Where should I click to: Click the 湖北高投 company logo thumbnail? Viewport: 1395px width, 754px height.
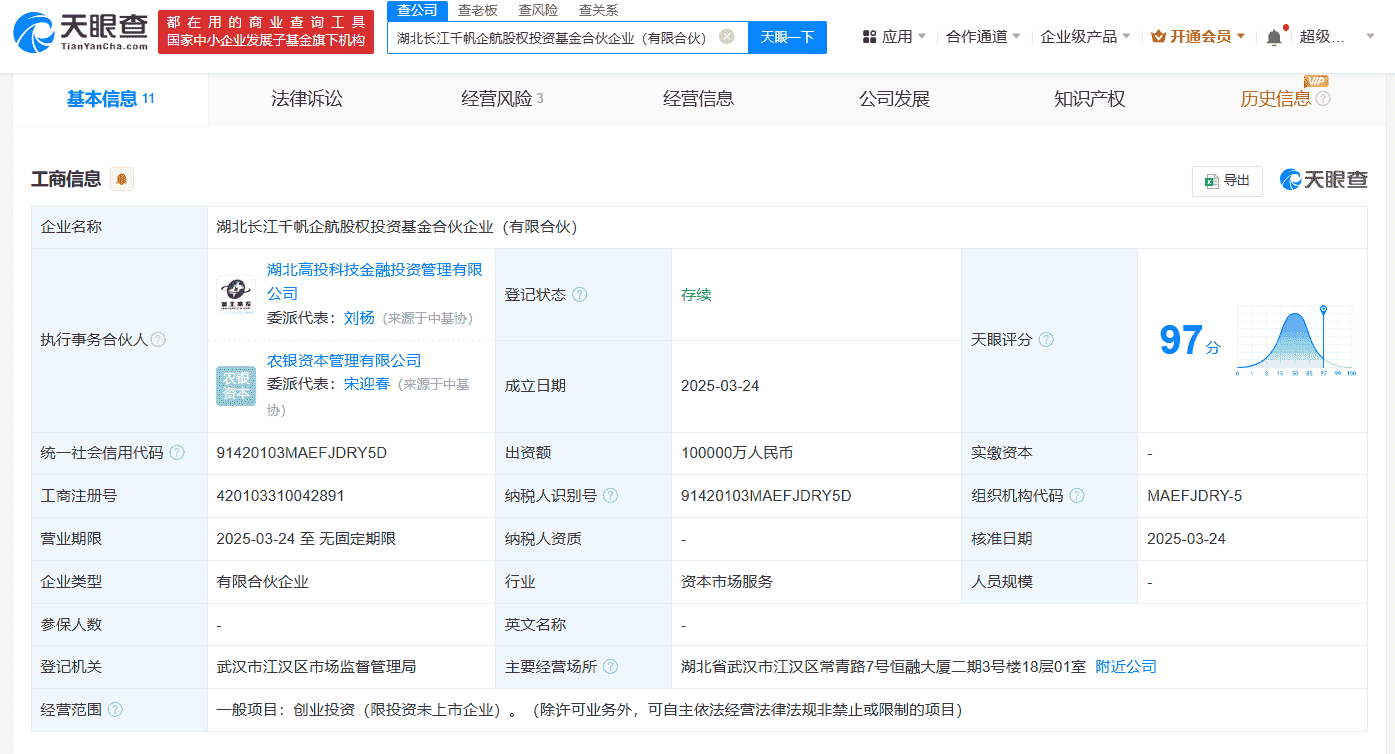tap(235, 295)
